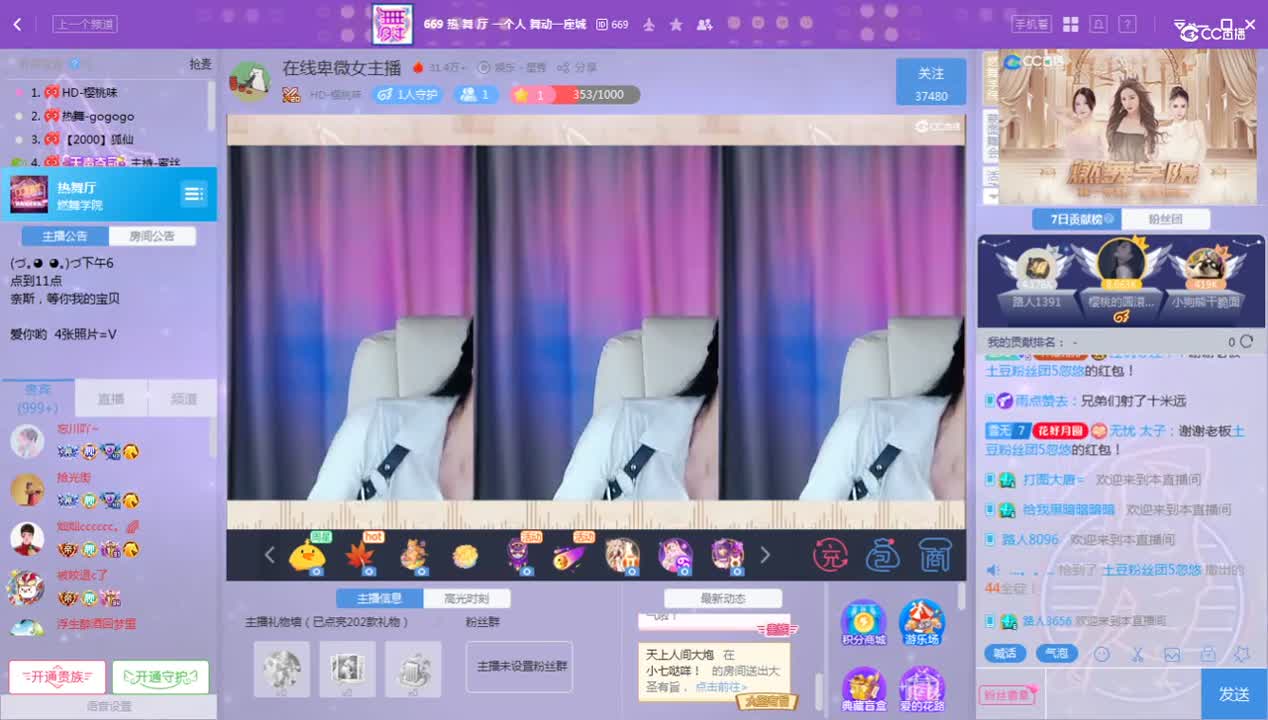Show previous gifts with left arrow
This screenshot has width=1268, height=720.
[269, 555]
